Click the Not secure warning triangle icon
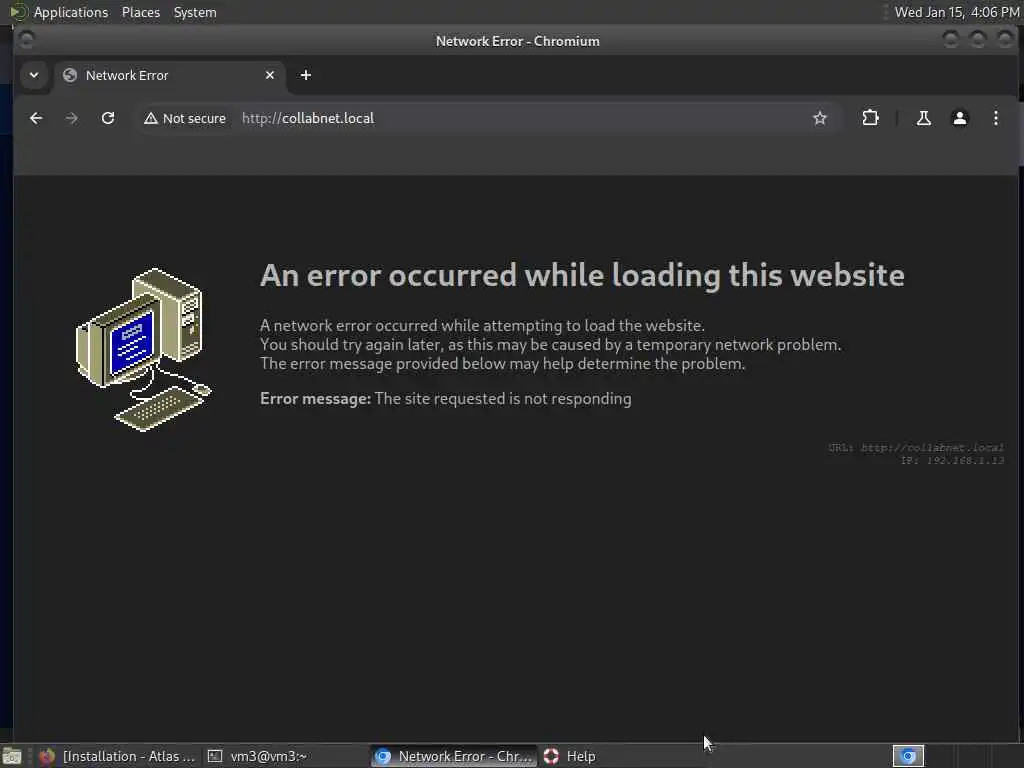This screenshot has height=768, width=1024. [x=151, y=118]
